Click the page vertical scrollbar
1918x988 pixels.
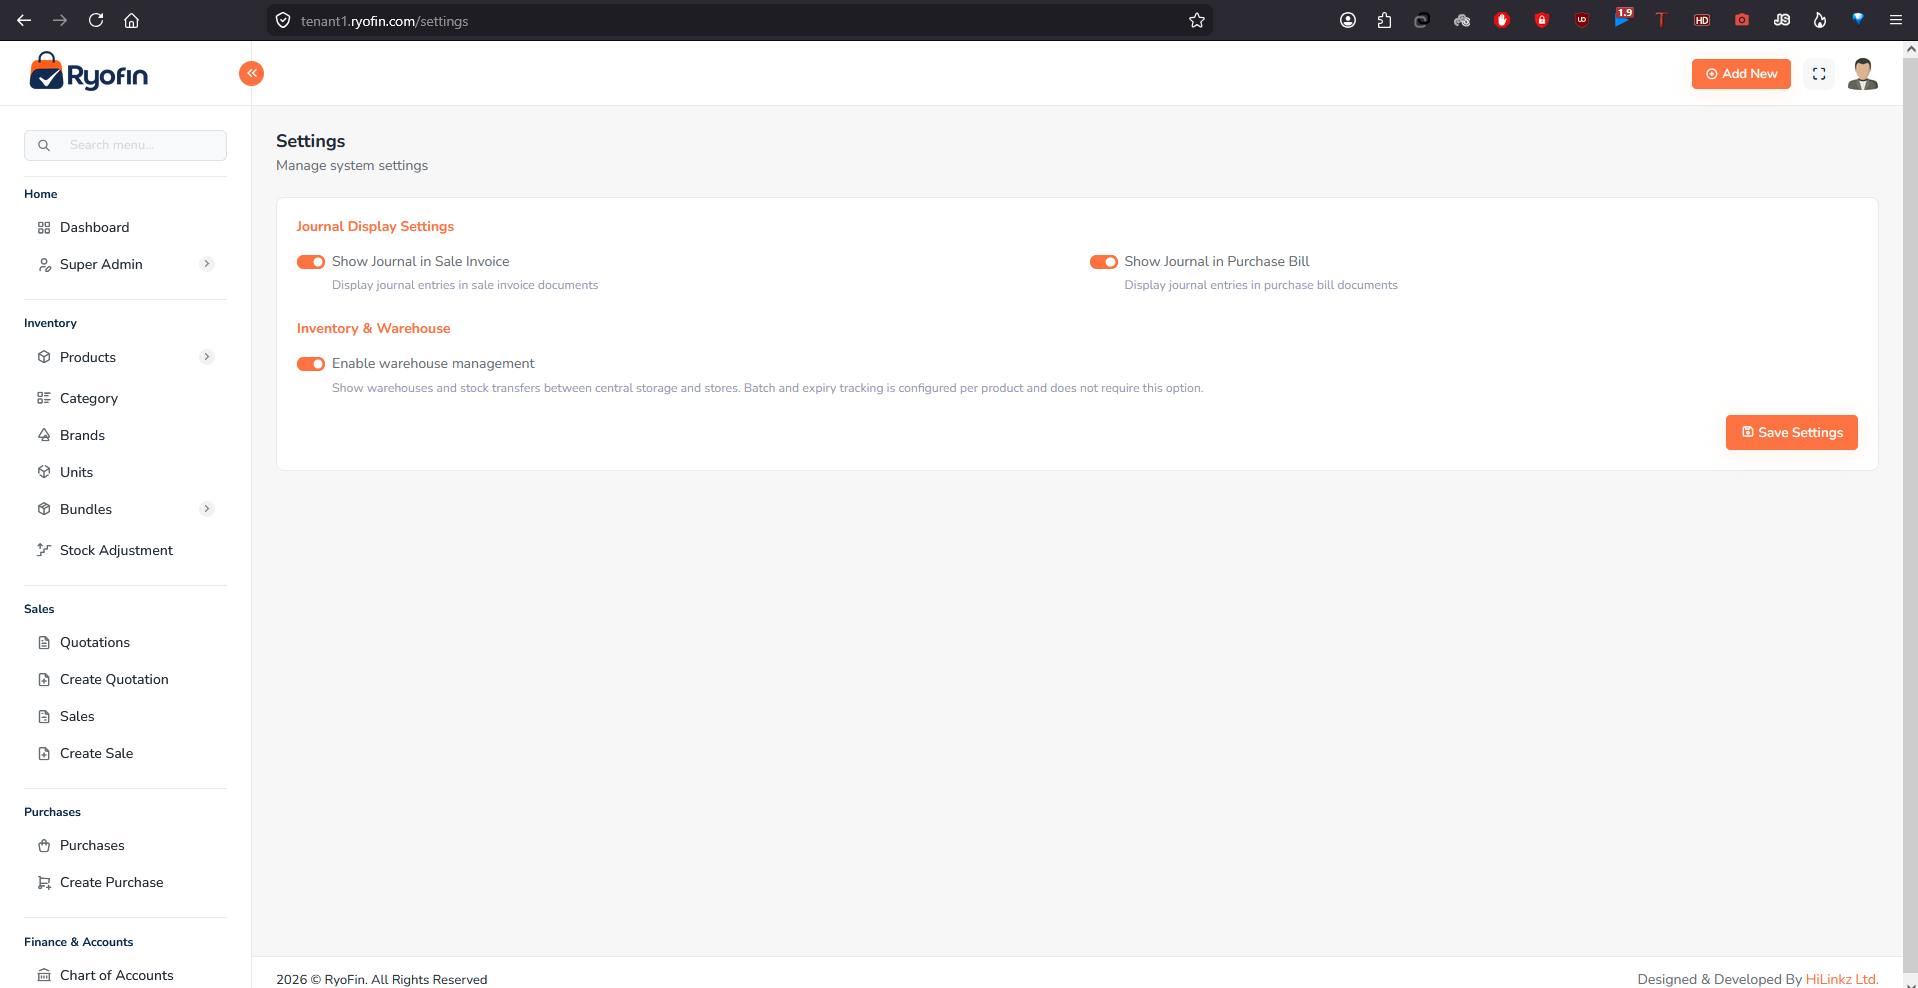tap(1910, 514)
